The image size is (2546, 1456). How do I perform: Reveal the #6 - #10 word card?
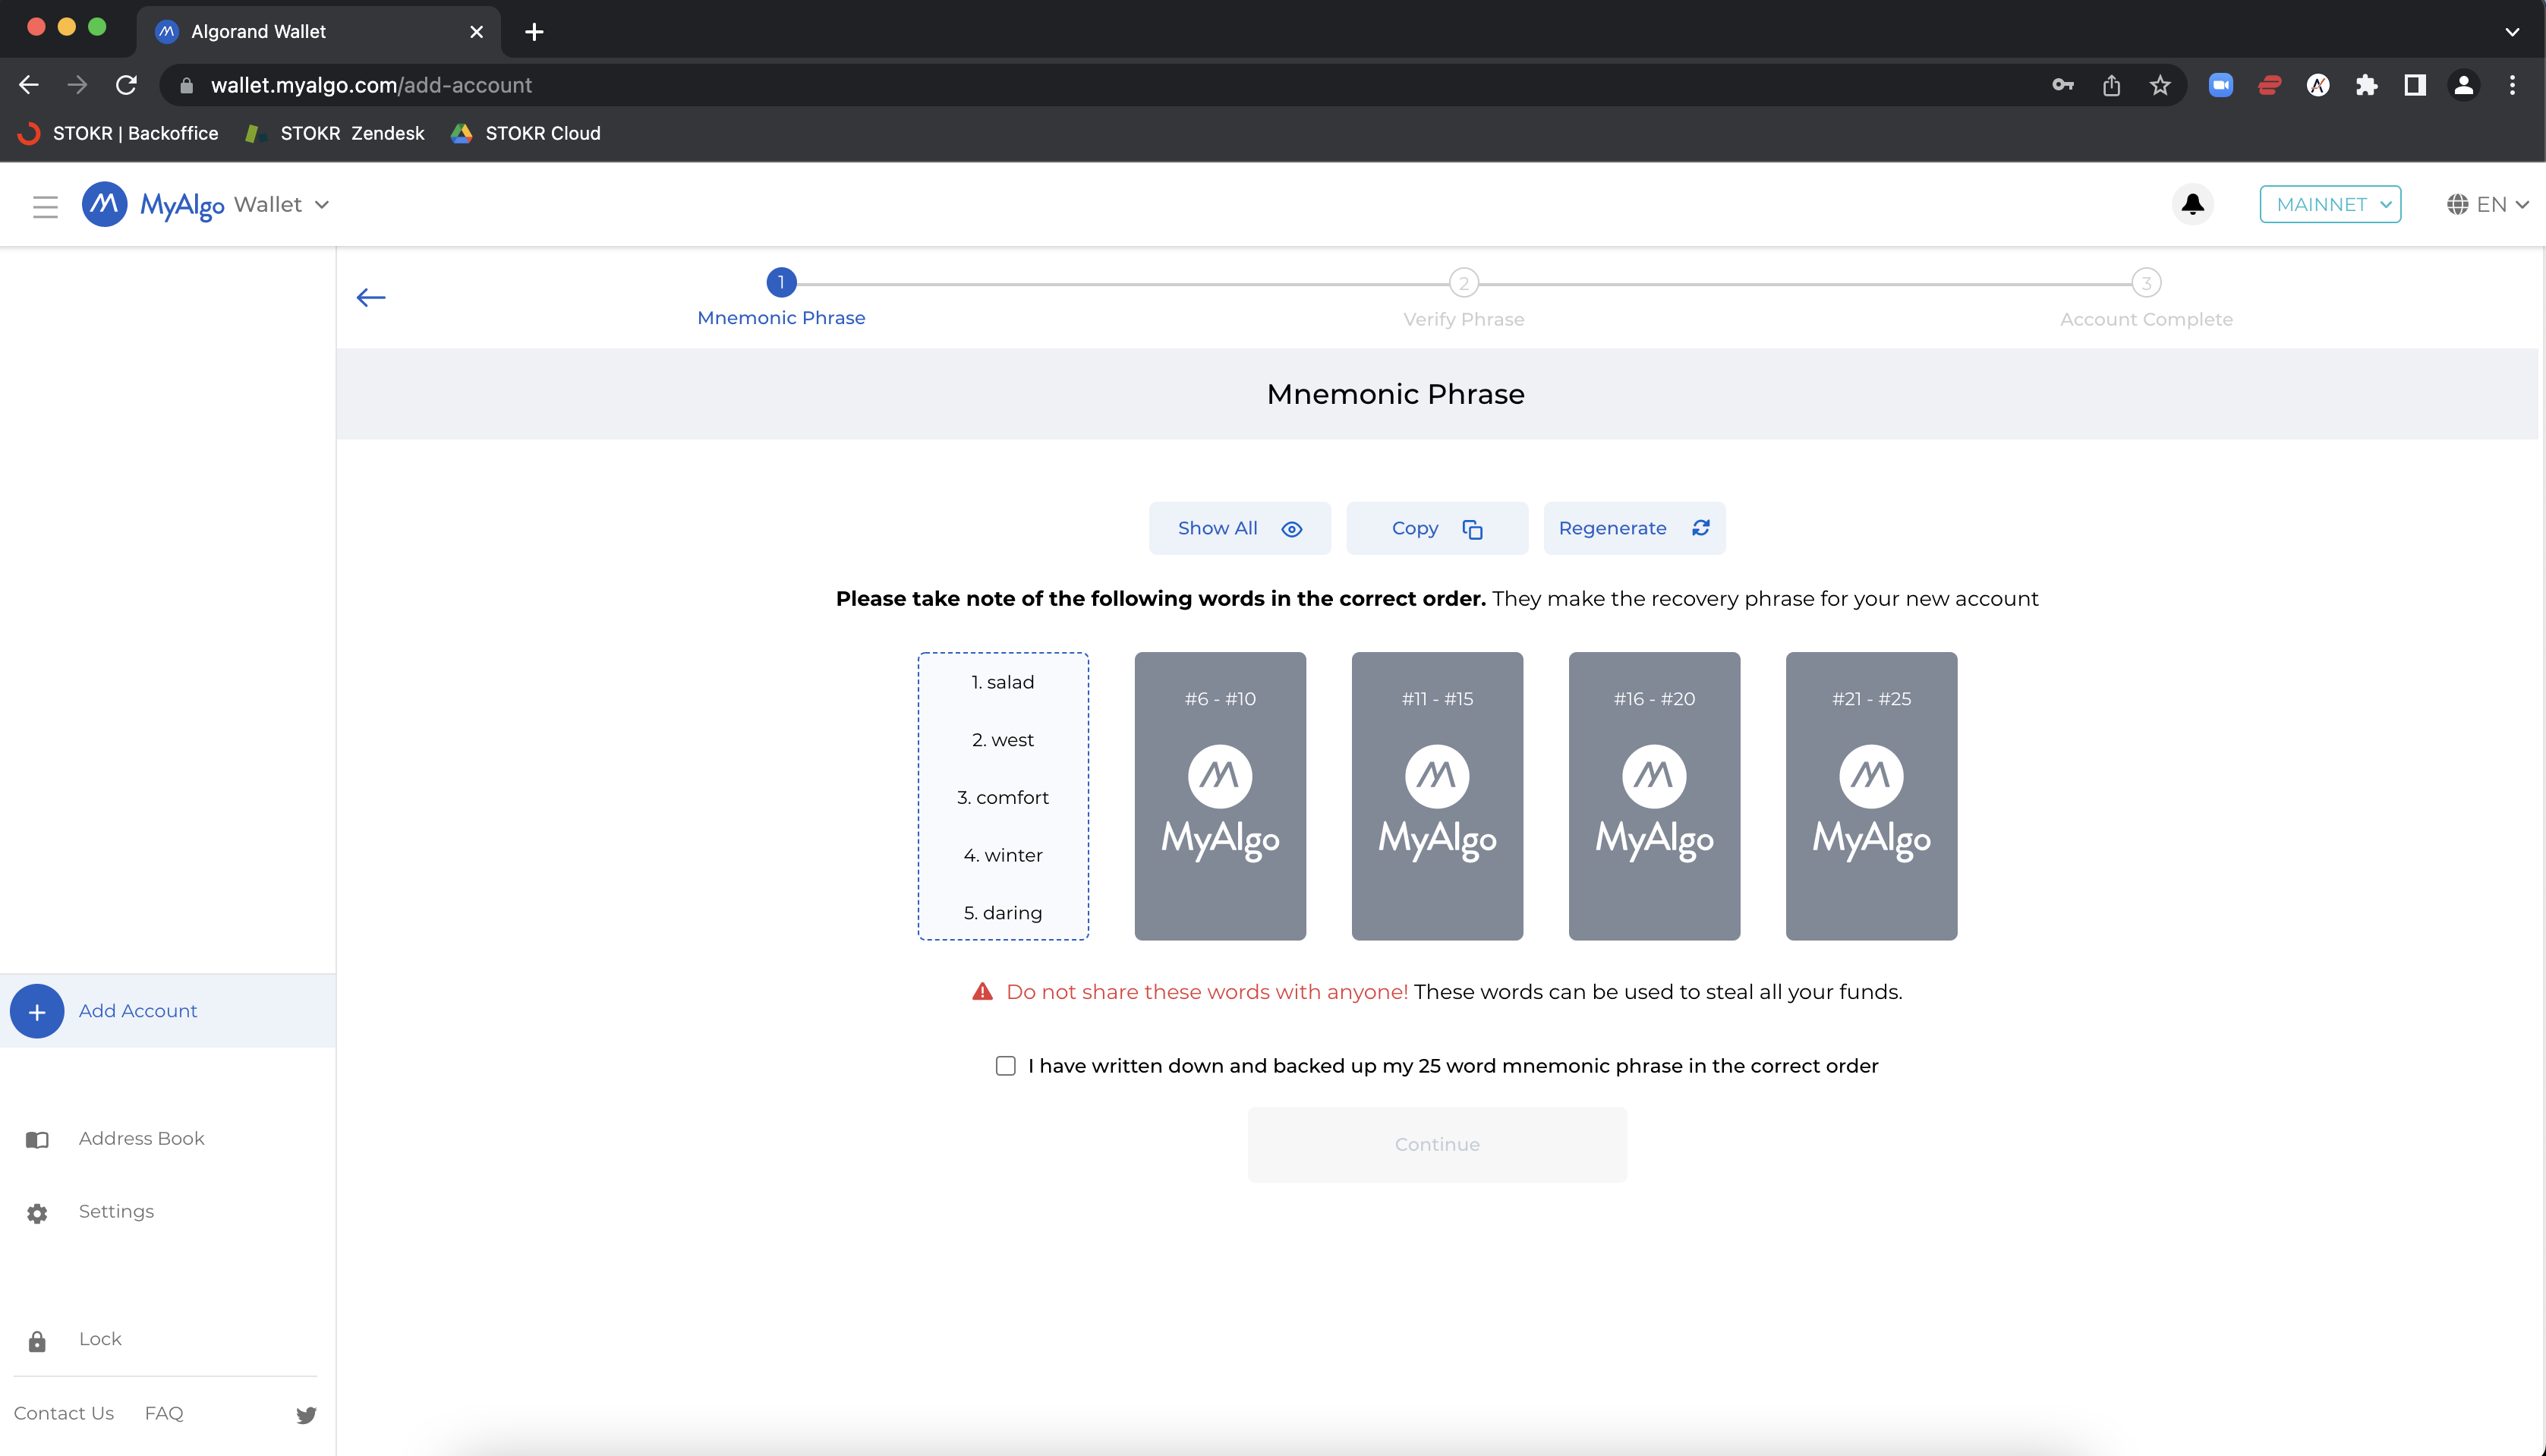pyautogui.click(x=1220, y=796)
